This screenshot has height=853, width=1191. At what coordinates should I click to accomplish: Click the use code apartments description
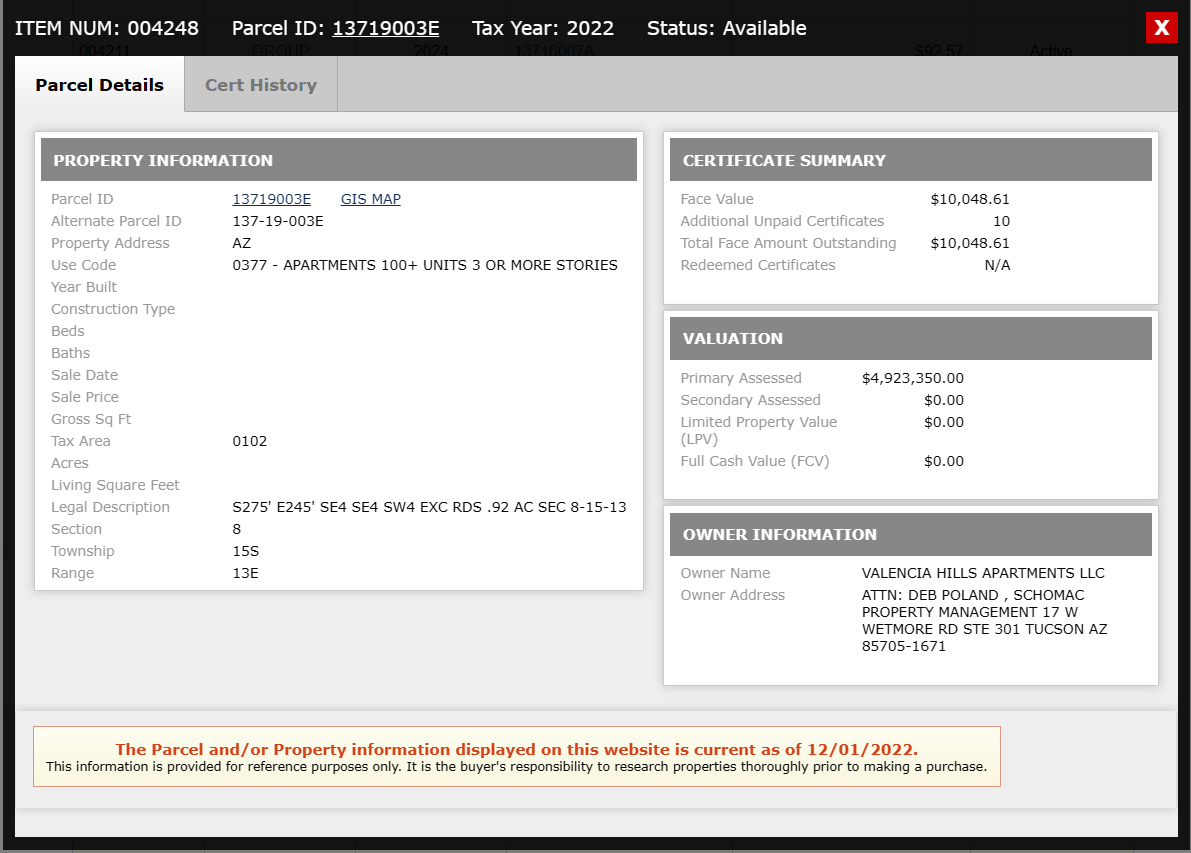tap(425, 265)
